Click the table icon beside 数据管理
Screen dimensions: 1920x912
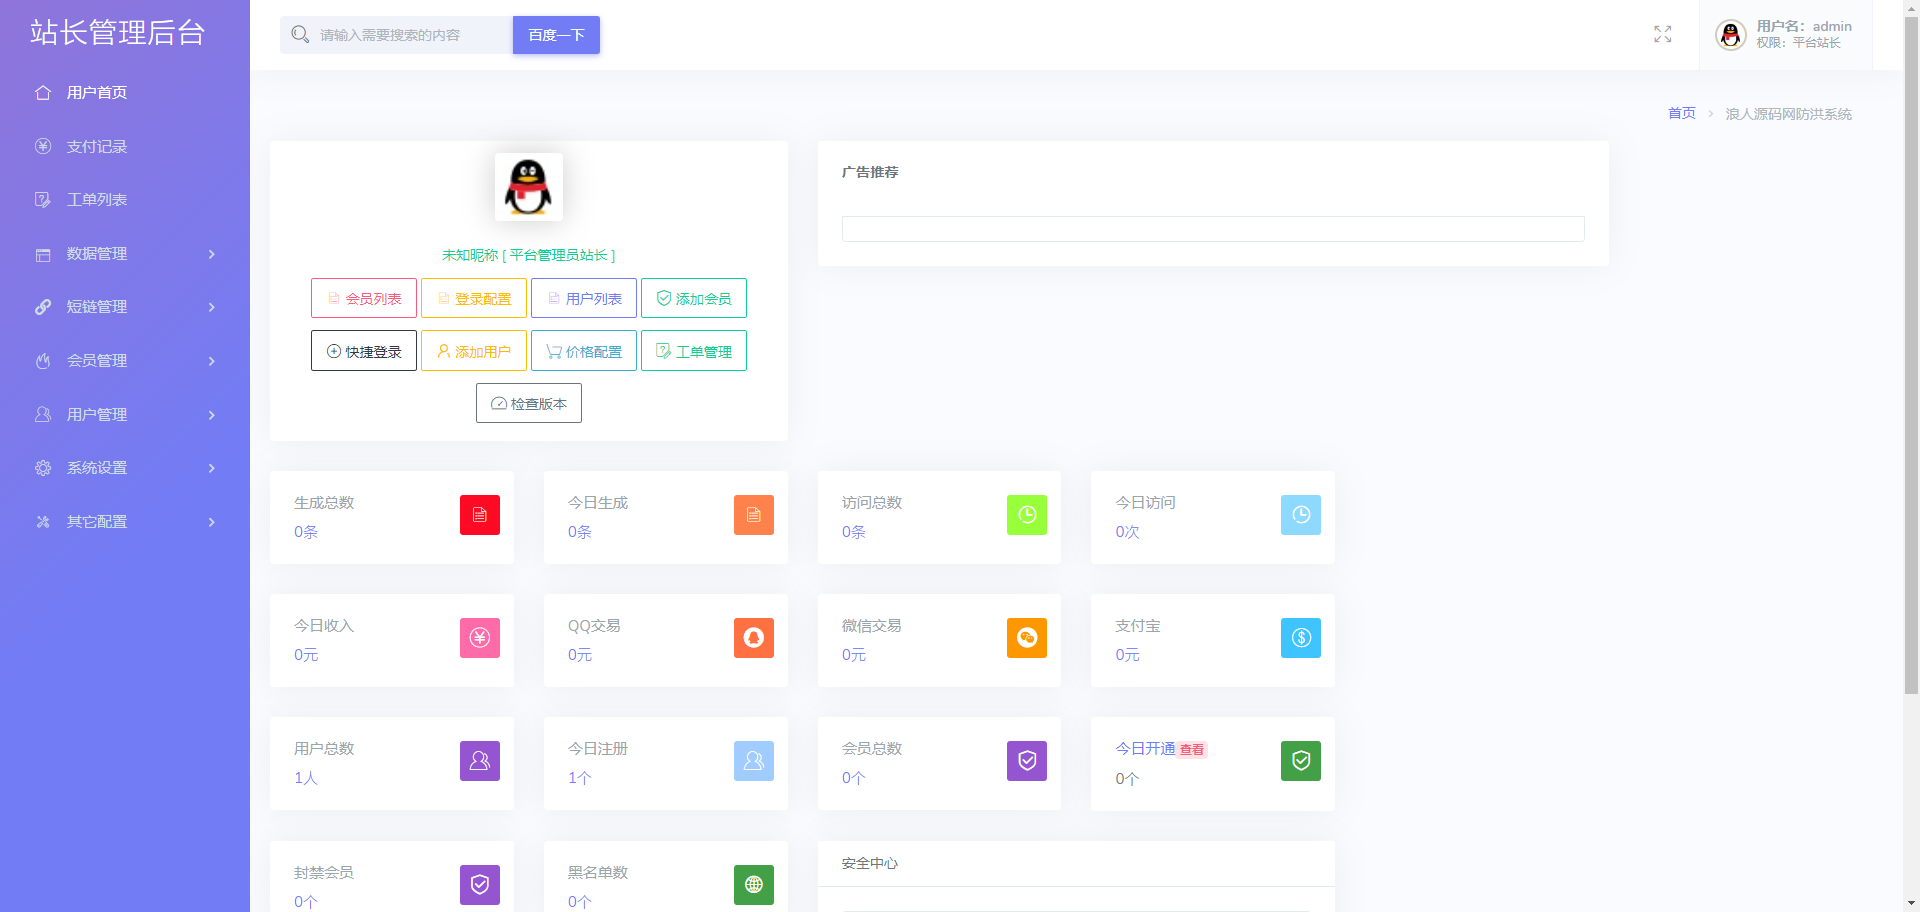43,254
